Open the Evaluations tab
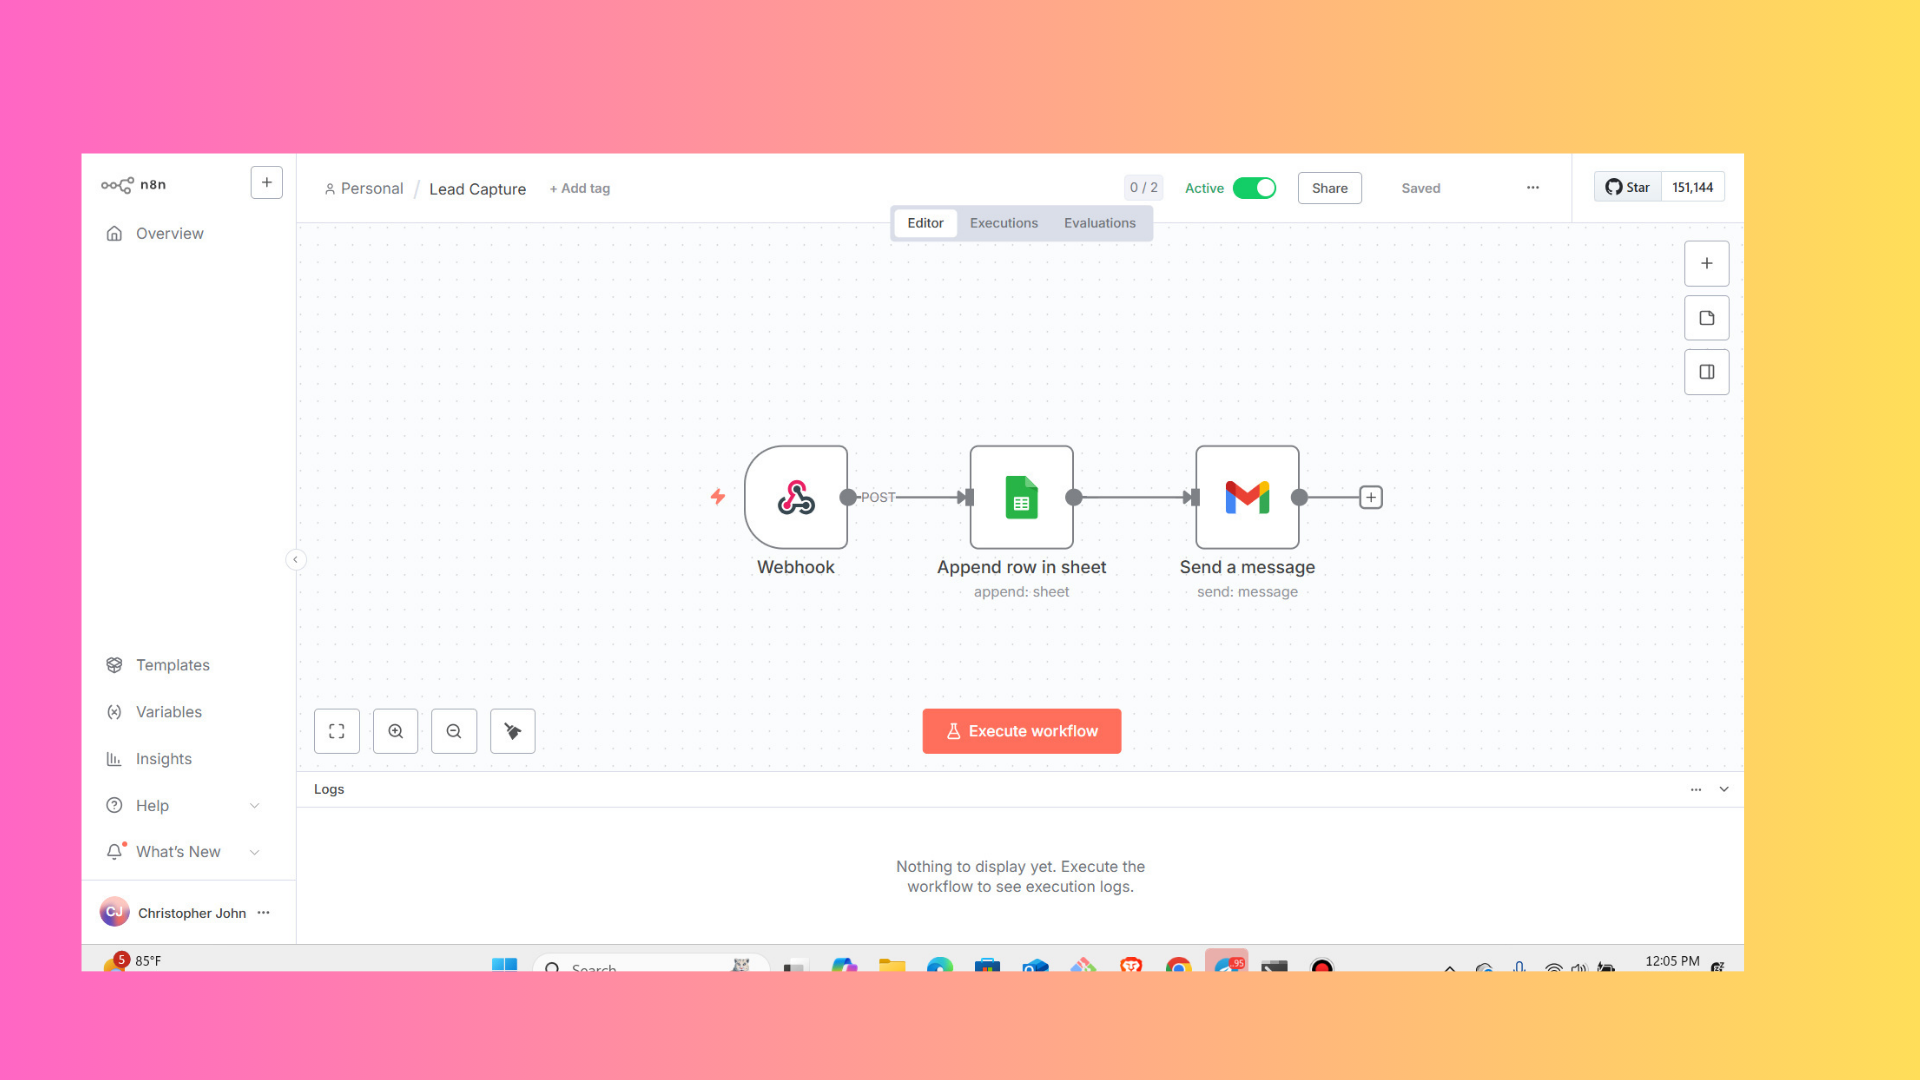 (x=1099, y=223)
